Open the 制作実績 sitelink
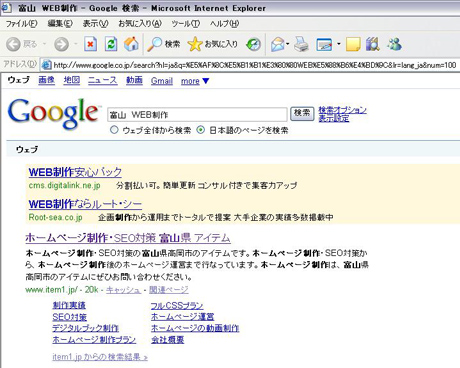The image size is (460, 368). (69, 305)
